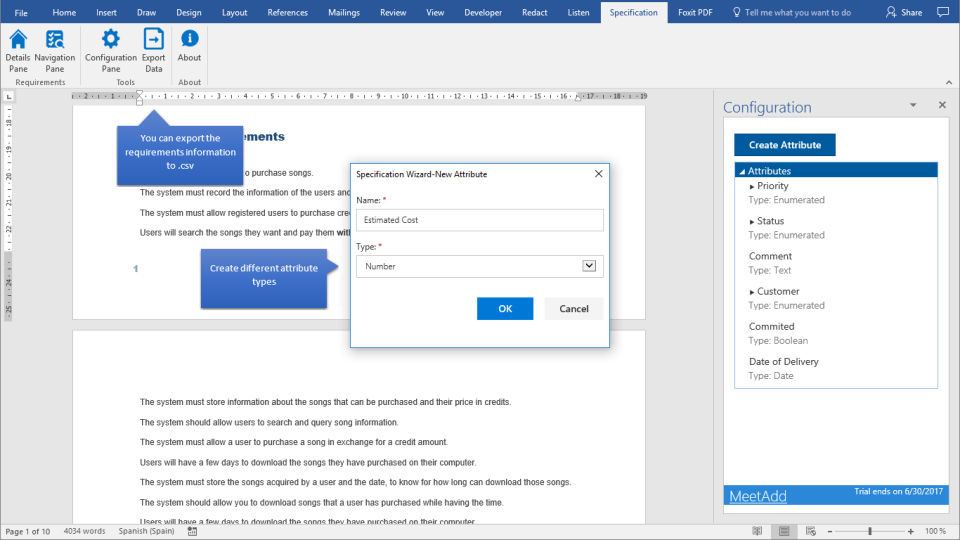Click the 4034 words counter
Screen dimensions: 960x540
pyautogui.click(x=84, y=531)
